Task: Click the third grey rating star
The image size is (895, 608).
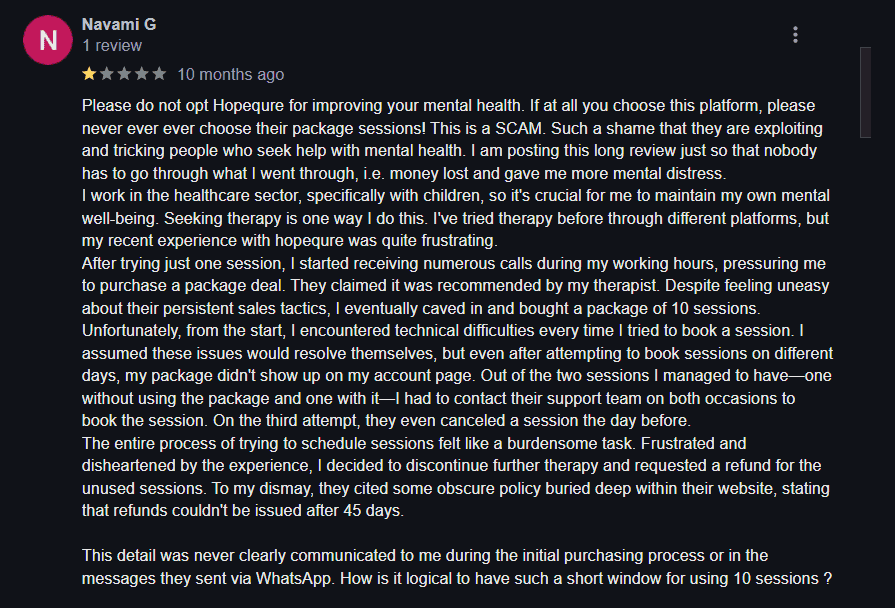Action: click(x=124, y=74)
